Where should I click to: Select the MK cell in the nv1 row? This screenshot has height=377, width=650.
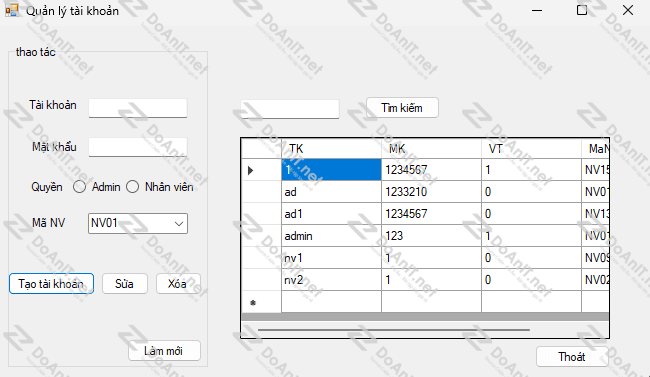(431, 258)
